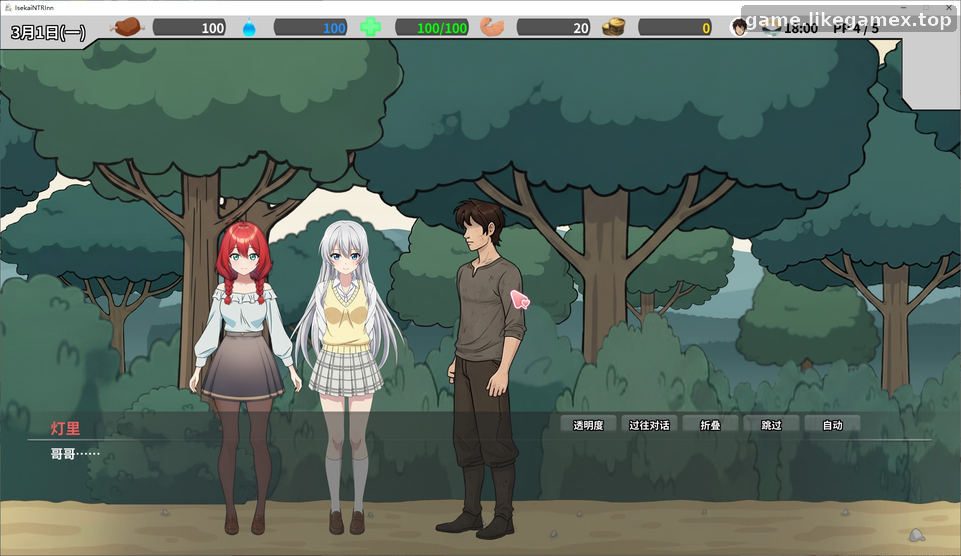Click the protagonist portrait avatar icon

(739, 27)
